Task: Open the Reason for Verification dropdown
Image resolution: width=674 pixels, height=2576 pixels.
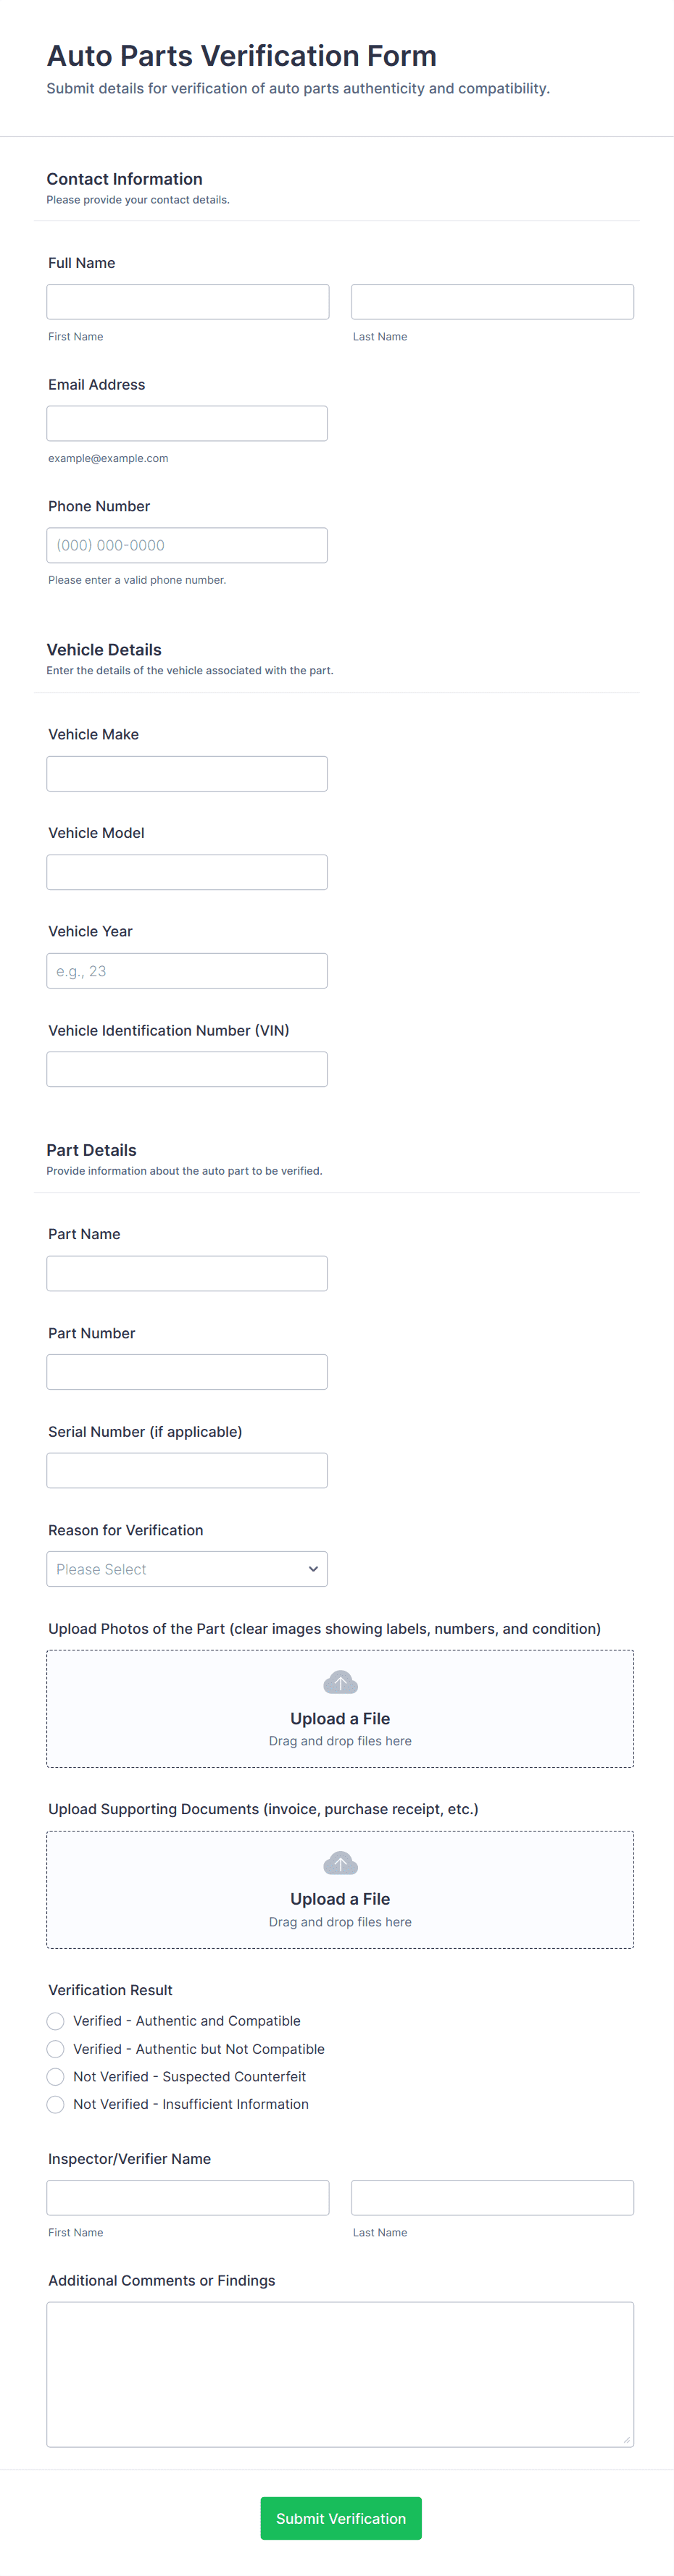Action: (187, 1569)
